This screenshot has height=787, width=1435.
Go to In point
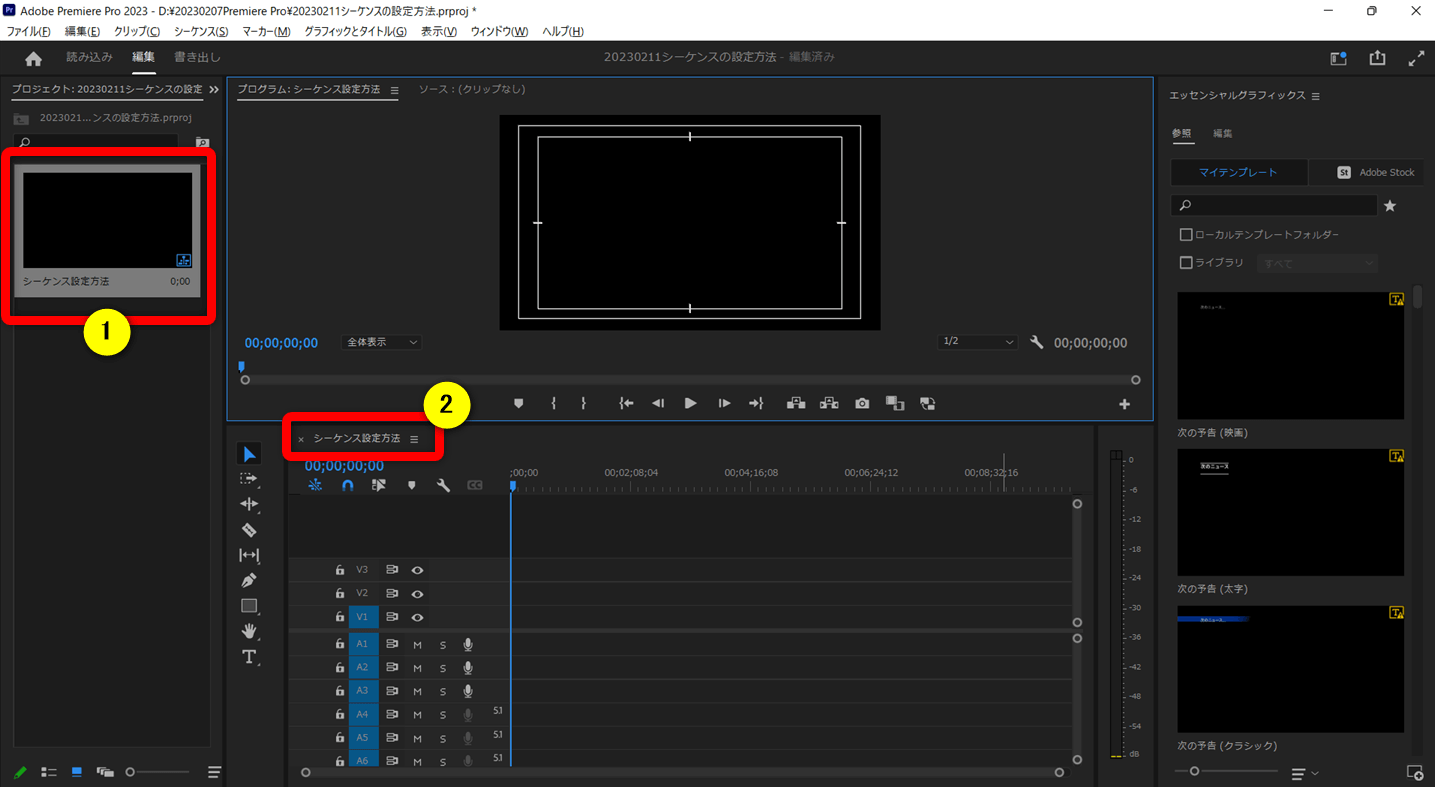(x=626, y=403)
